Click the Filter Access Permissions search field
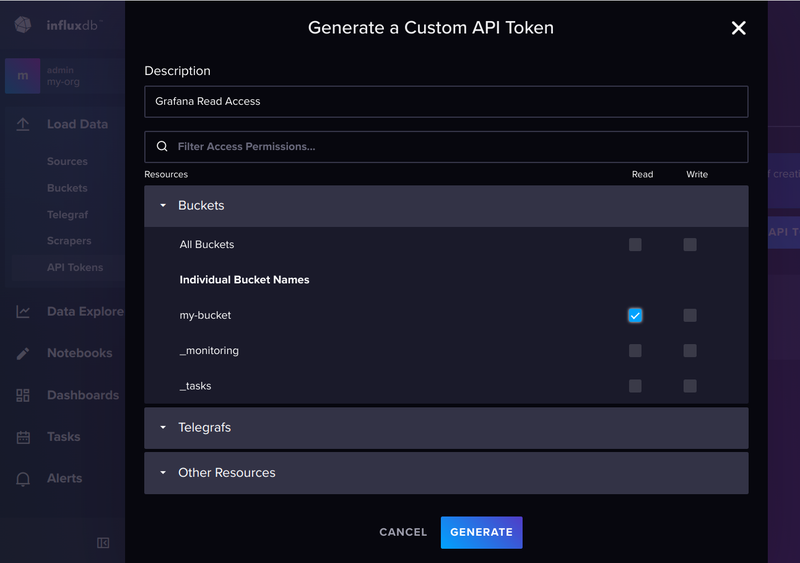The image size is (800, 563). pos(446,146)
